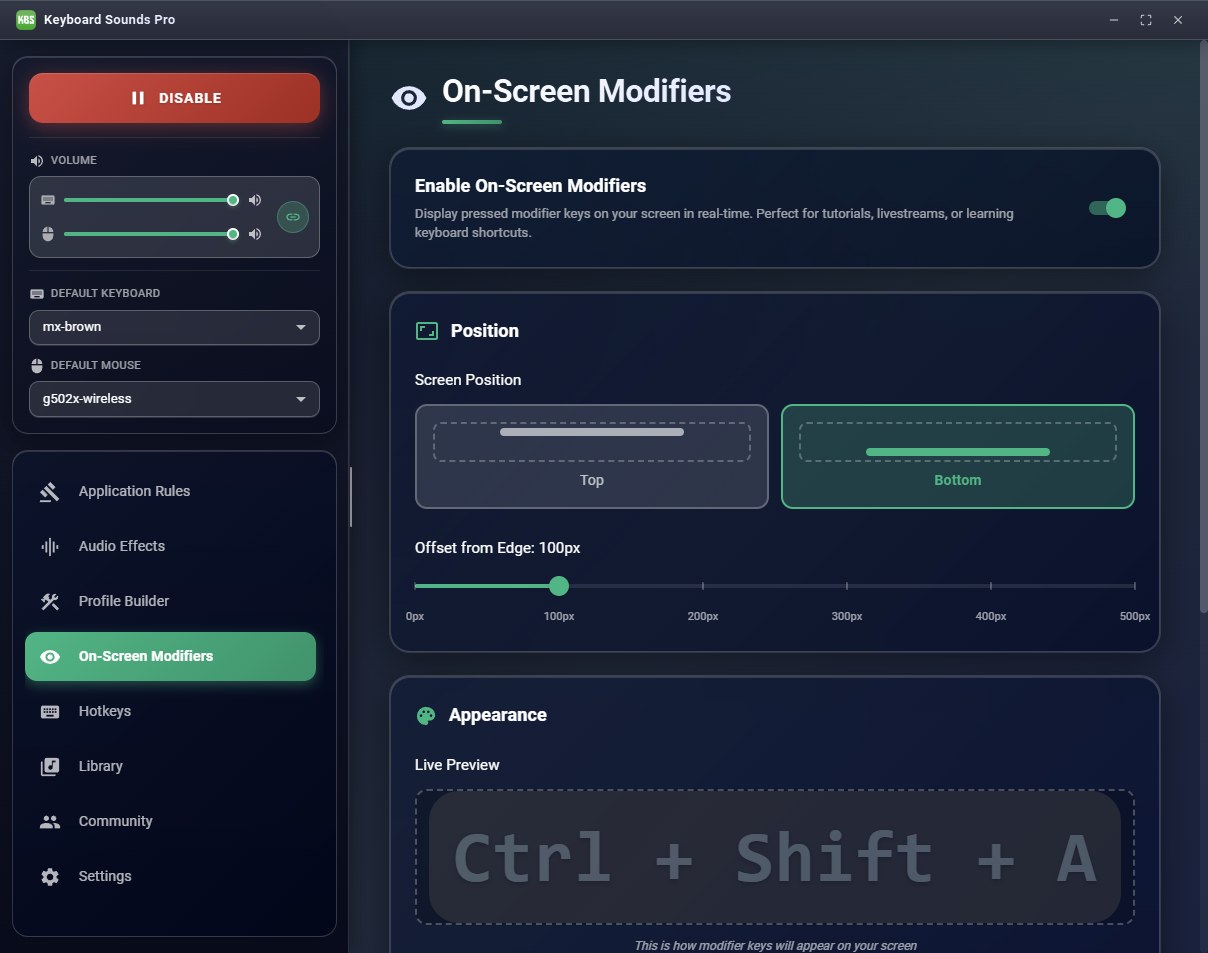This screenshot has width=1208, height=953.
Task: Click the Offset from Edge slider handle
Action: [x=559, y=586]
